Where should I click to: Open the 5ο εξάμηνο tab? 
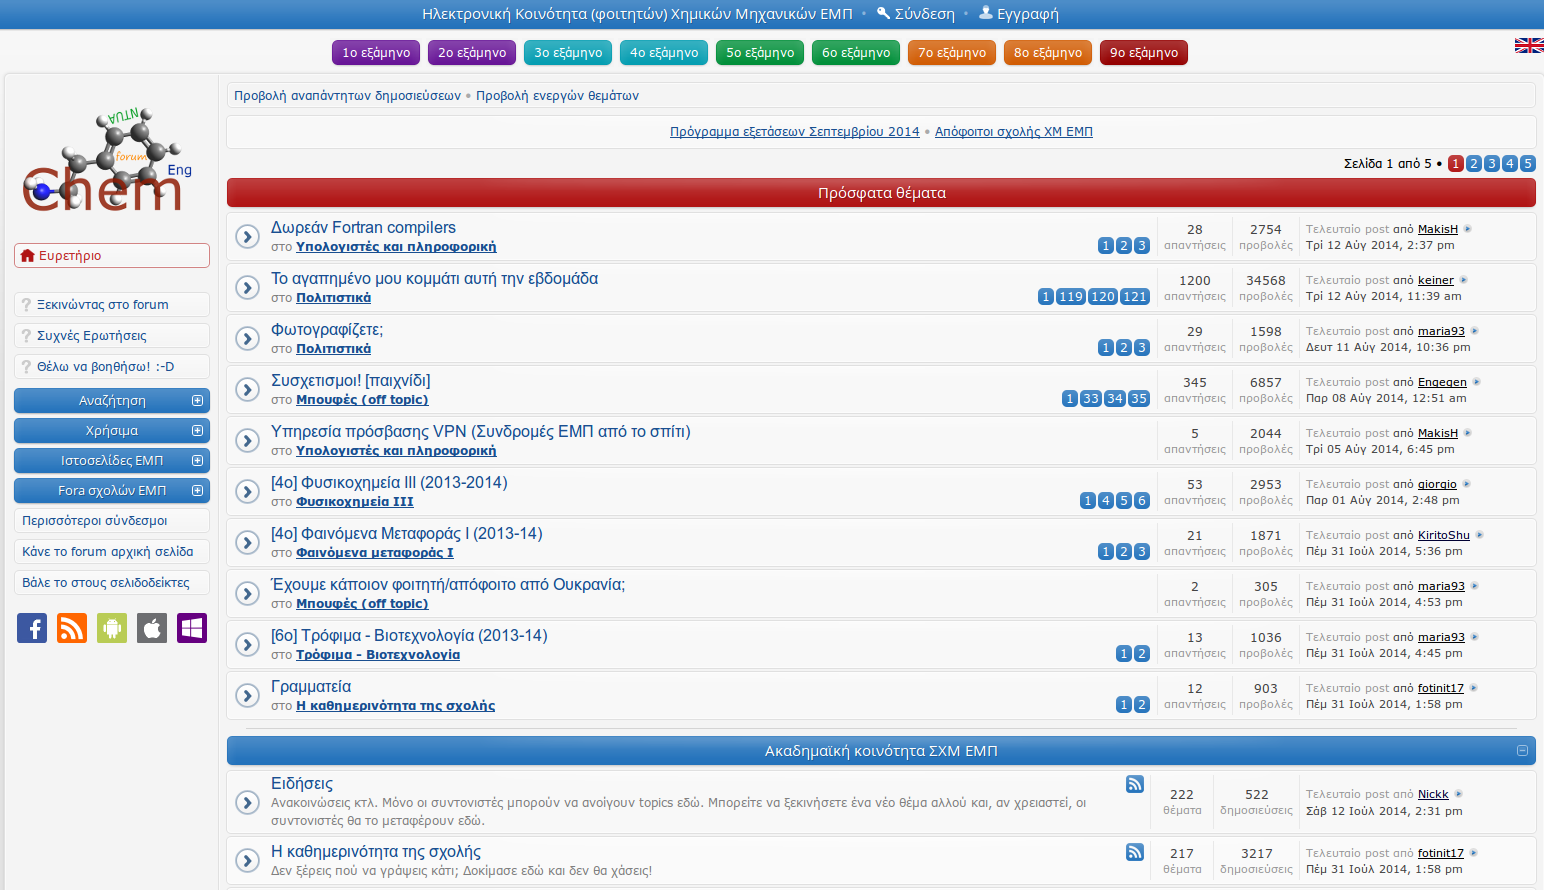[760, 52]
